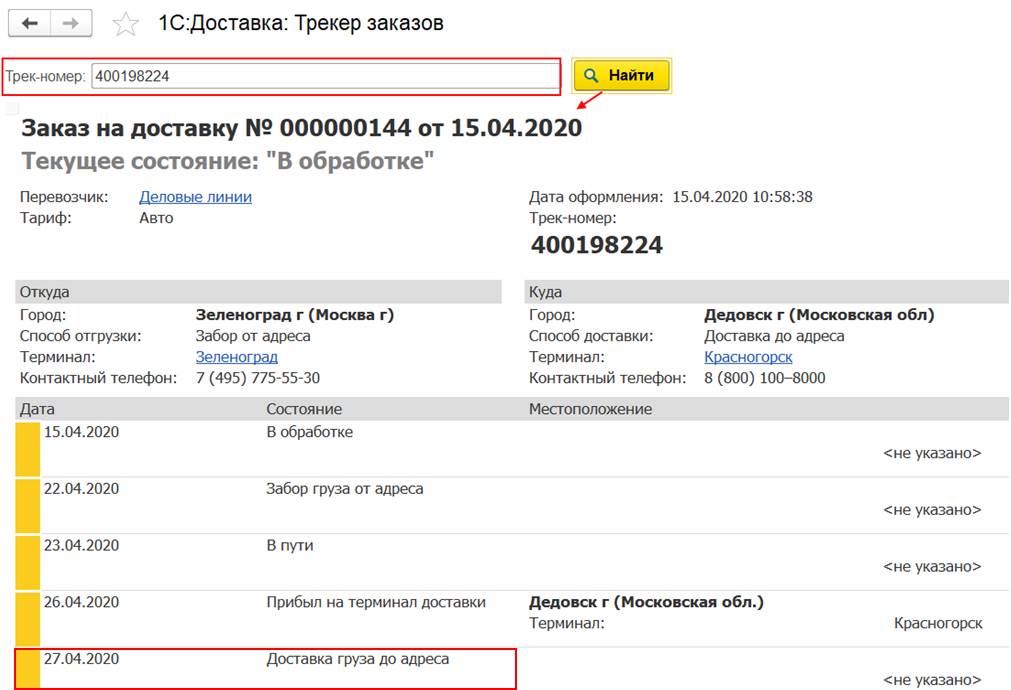
Task: Click the forward navigation arrow
Action: click(71, 23)
